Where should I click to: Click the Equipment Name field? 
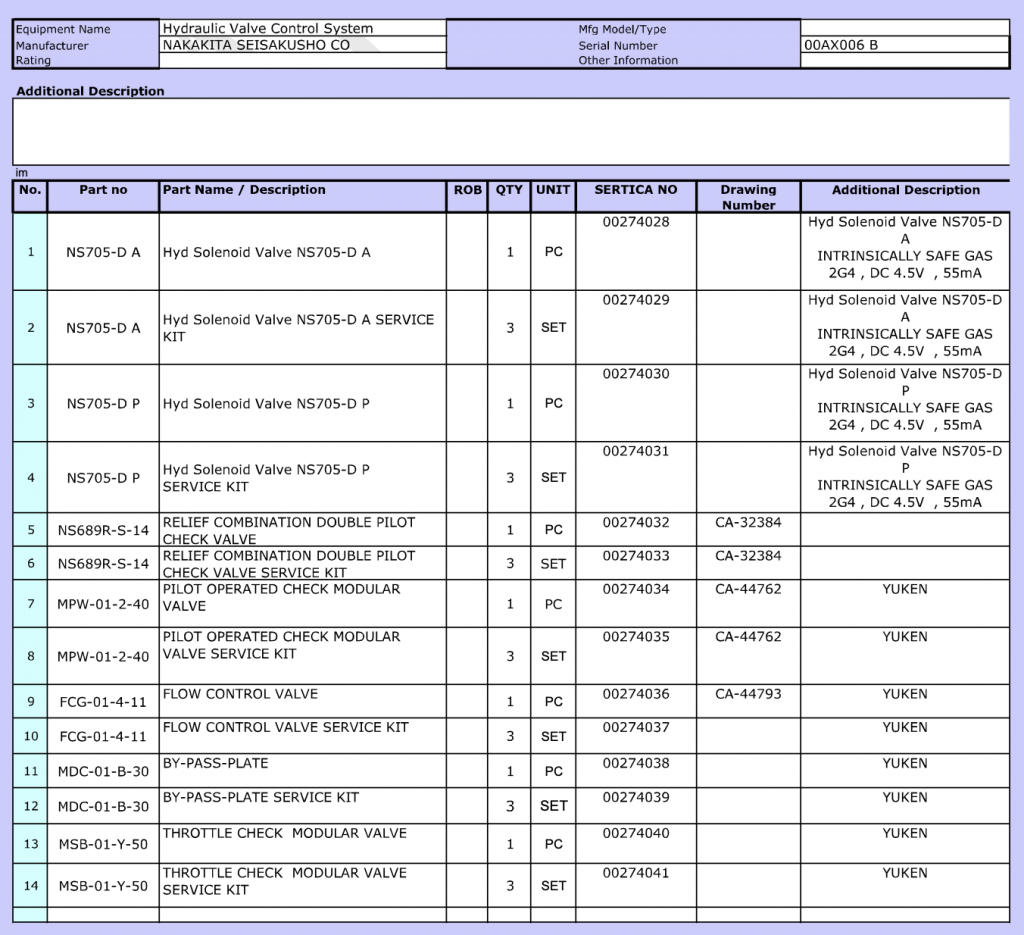[302, 29]
